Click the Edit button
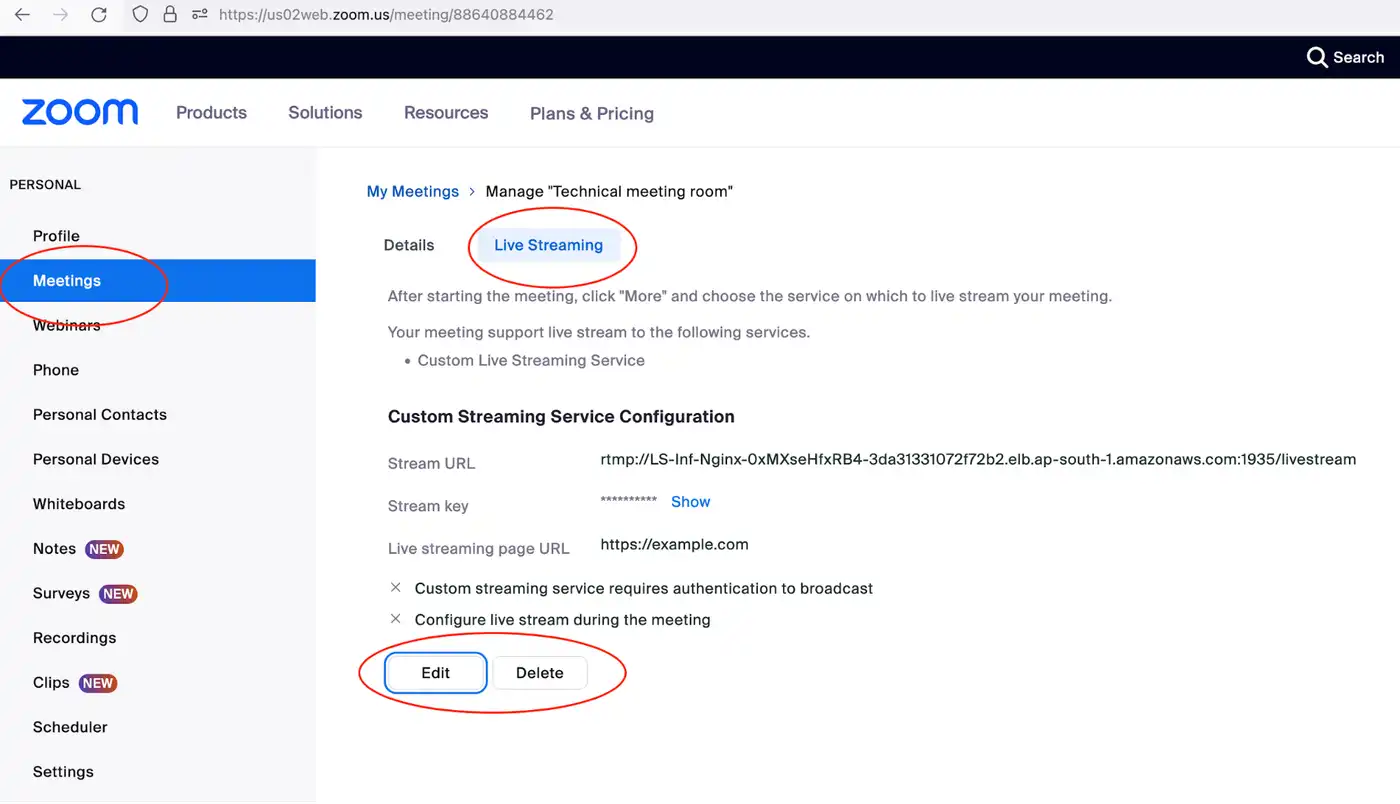This screenshot has width=1400, height=804. [435, 673]
